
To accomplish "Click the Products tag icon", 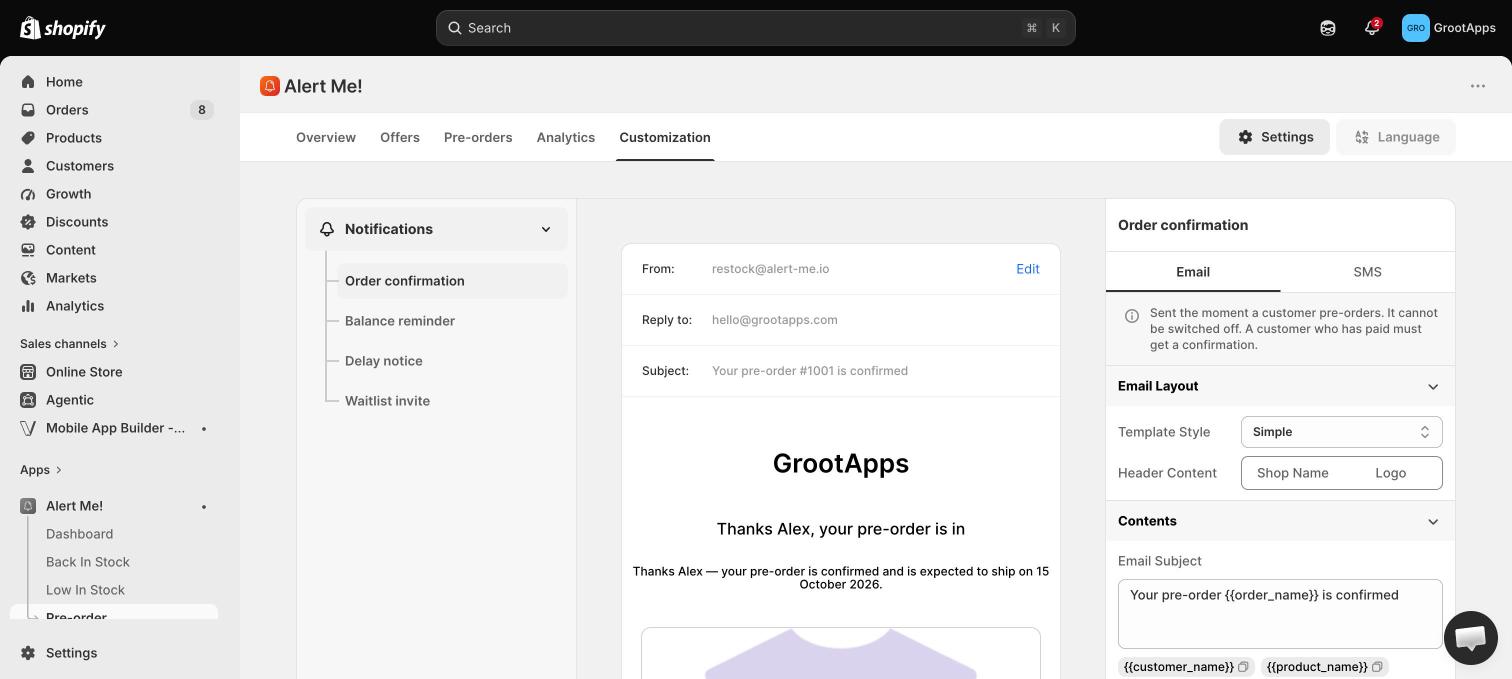I will 28,138.
